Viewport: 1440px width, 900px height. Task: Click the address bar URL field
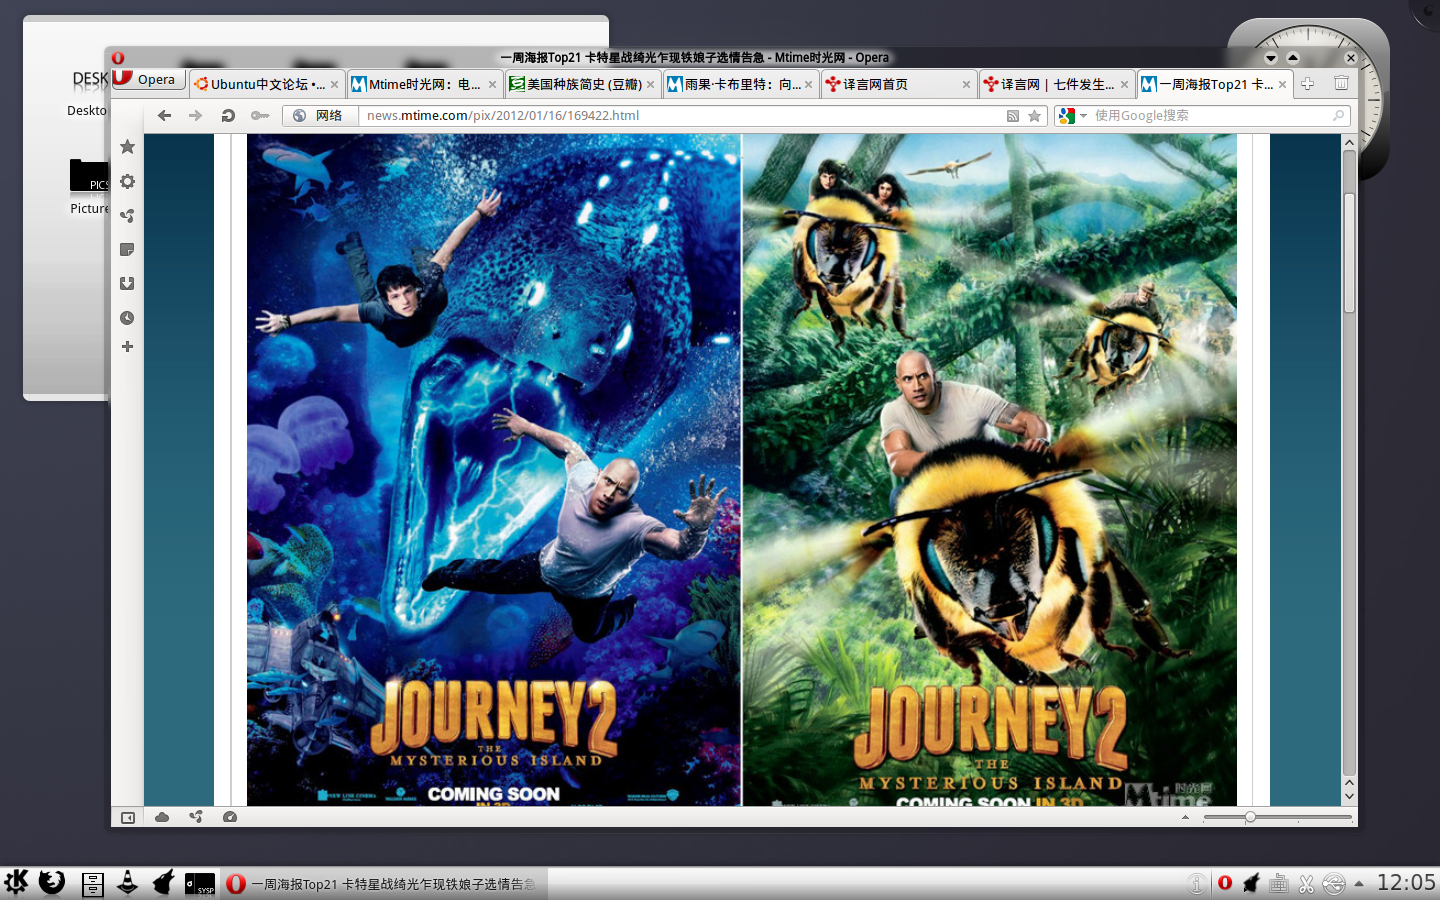pyautogui.click(x=680, y=116)
